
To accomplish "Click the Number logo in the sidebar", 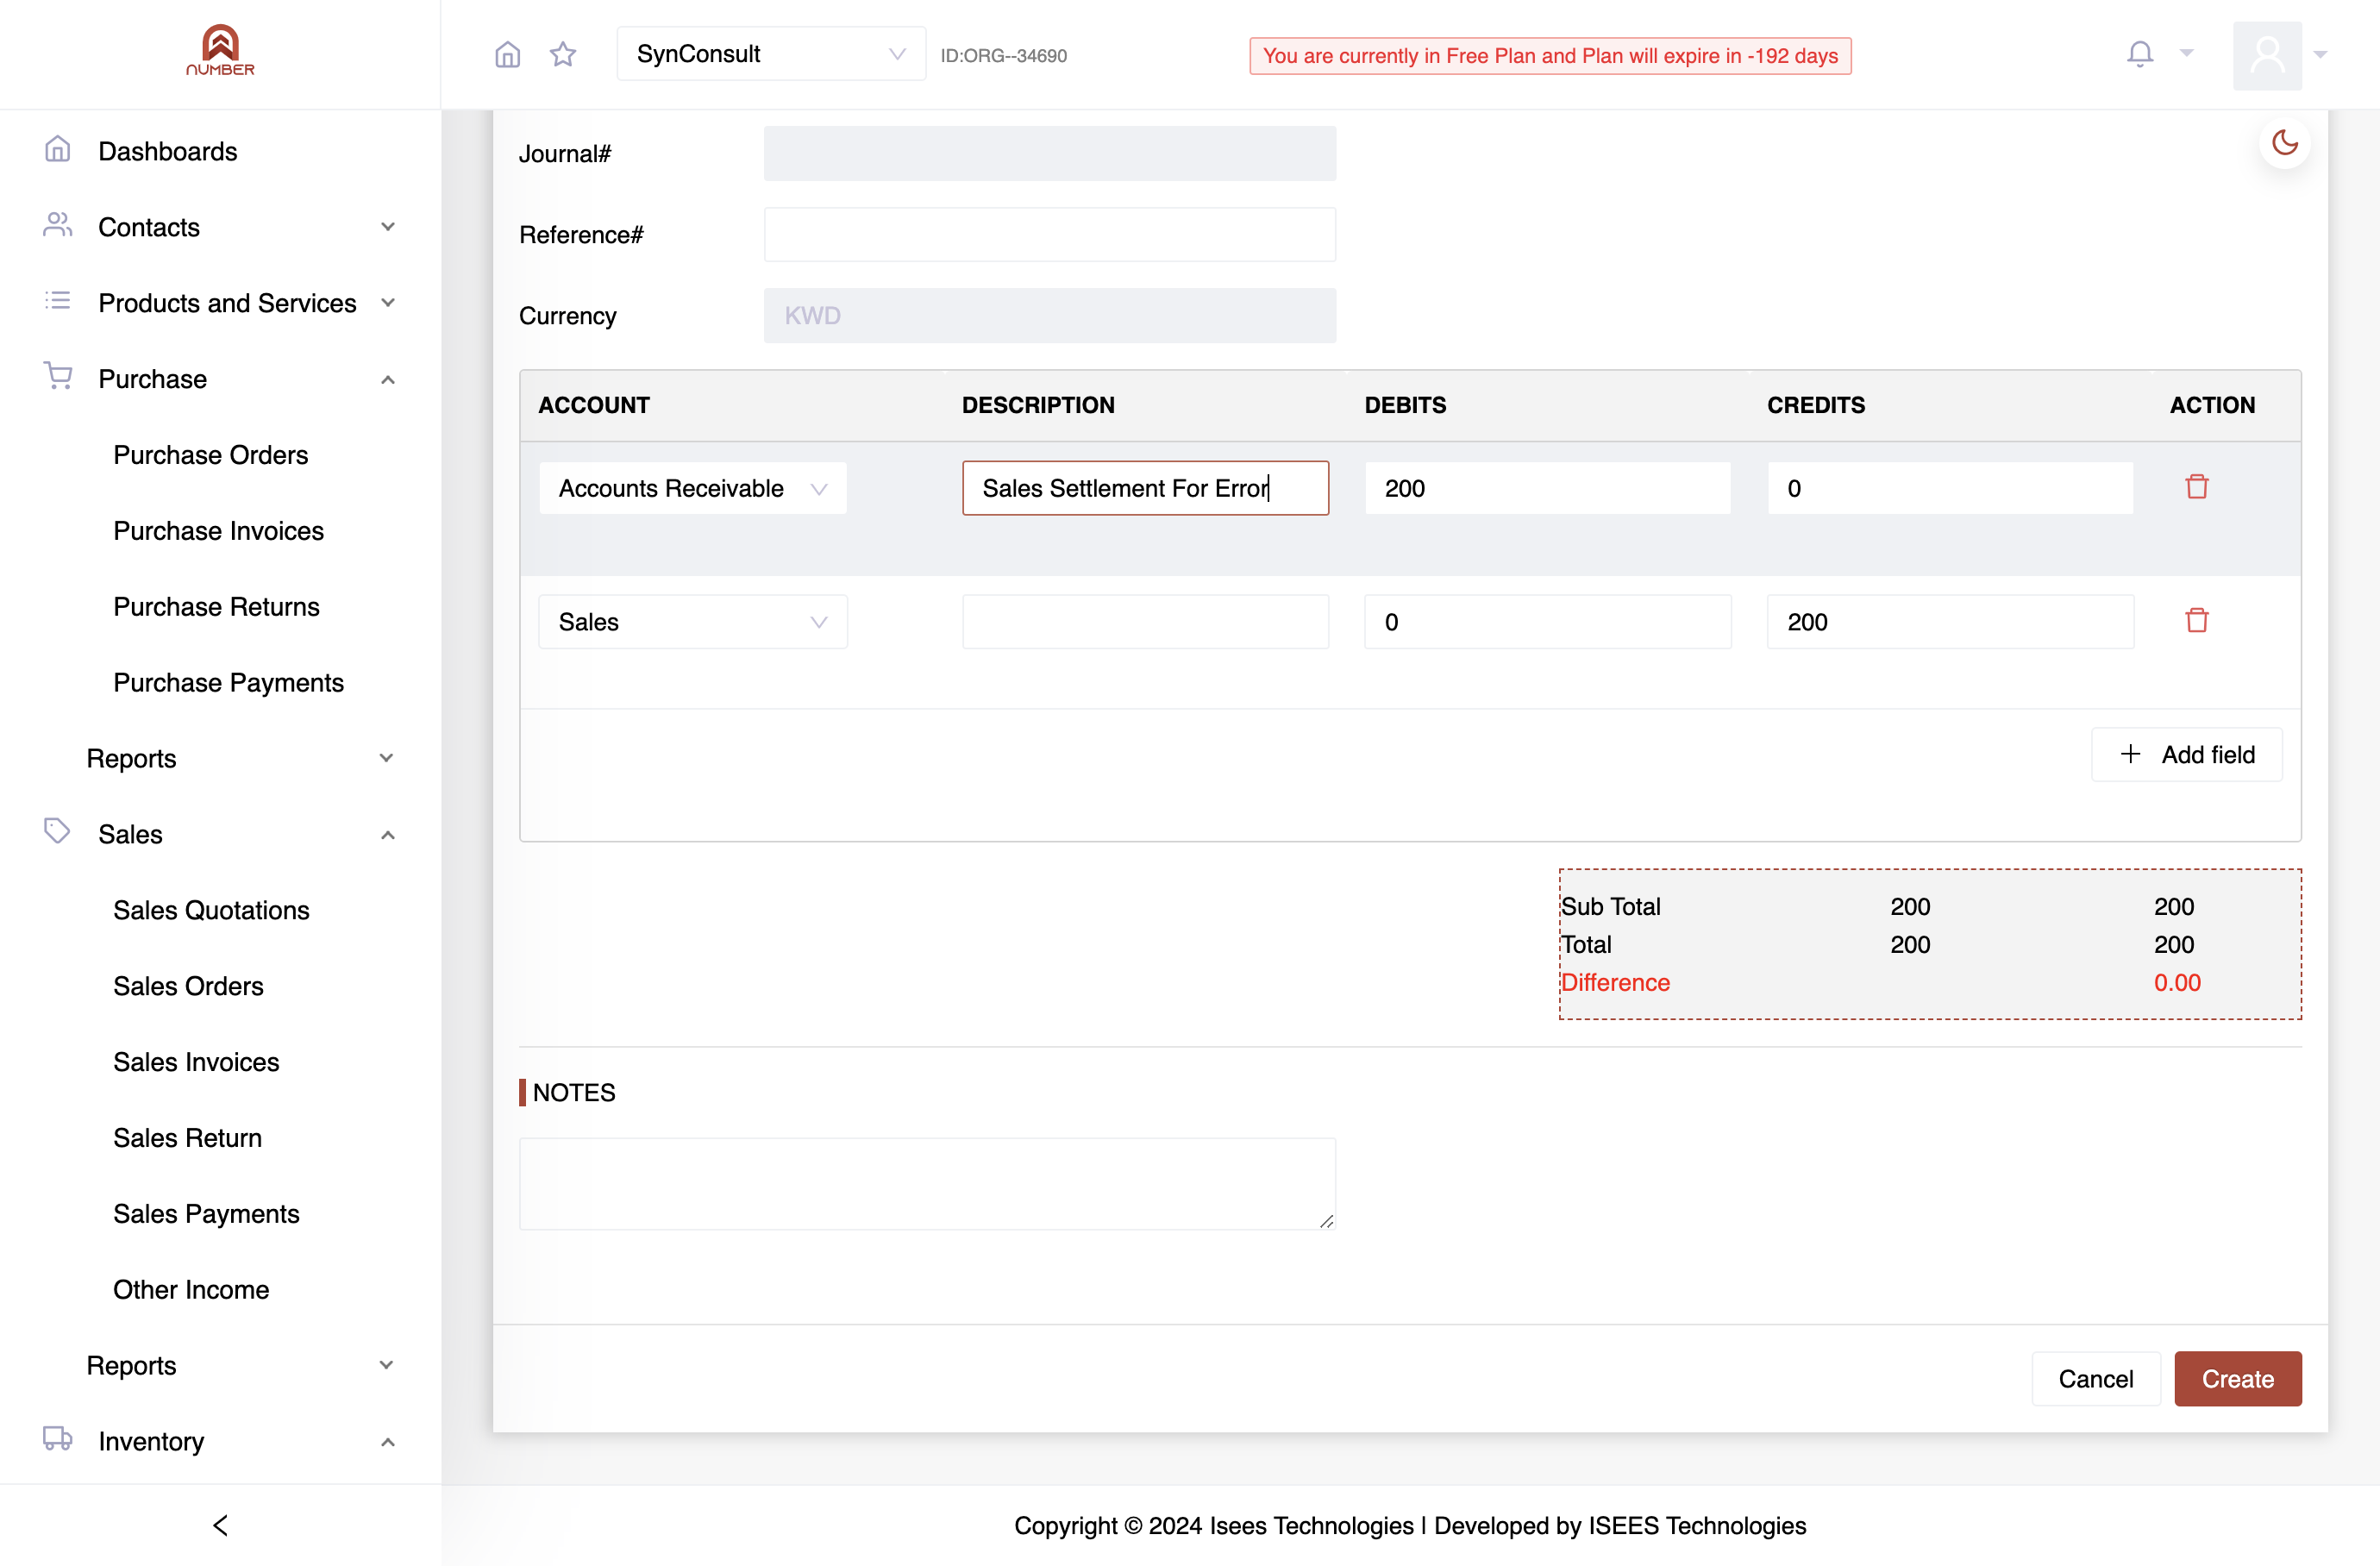I will (x=220, y=50).
